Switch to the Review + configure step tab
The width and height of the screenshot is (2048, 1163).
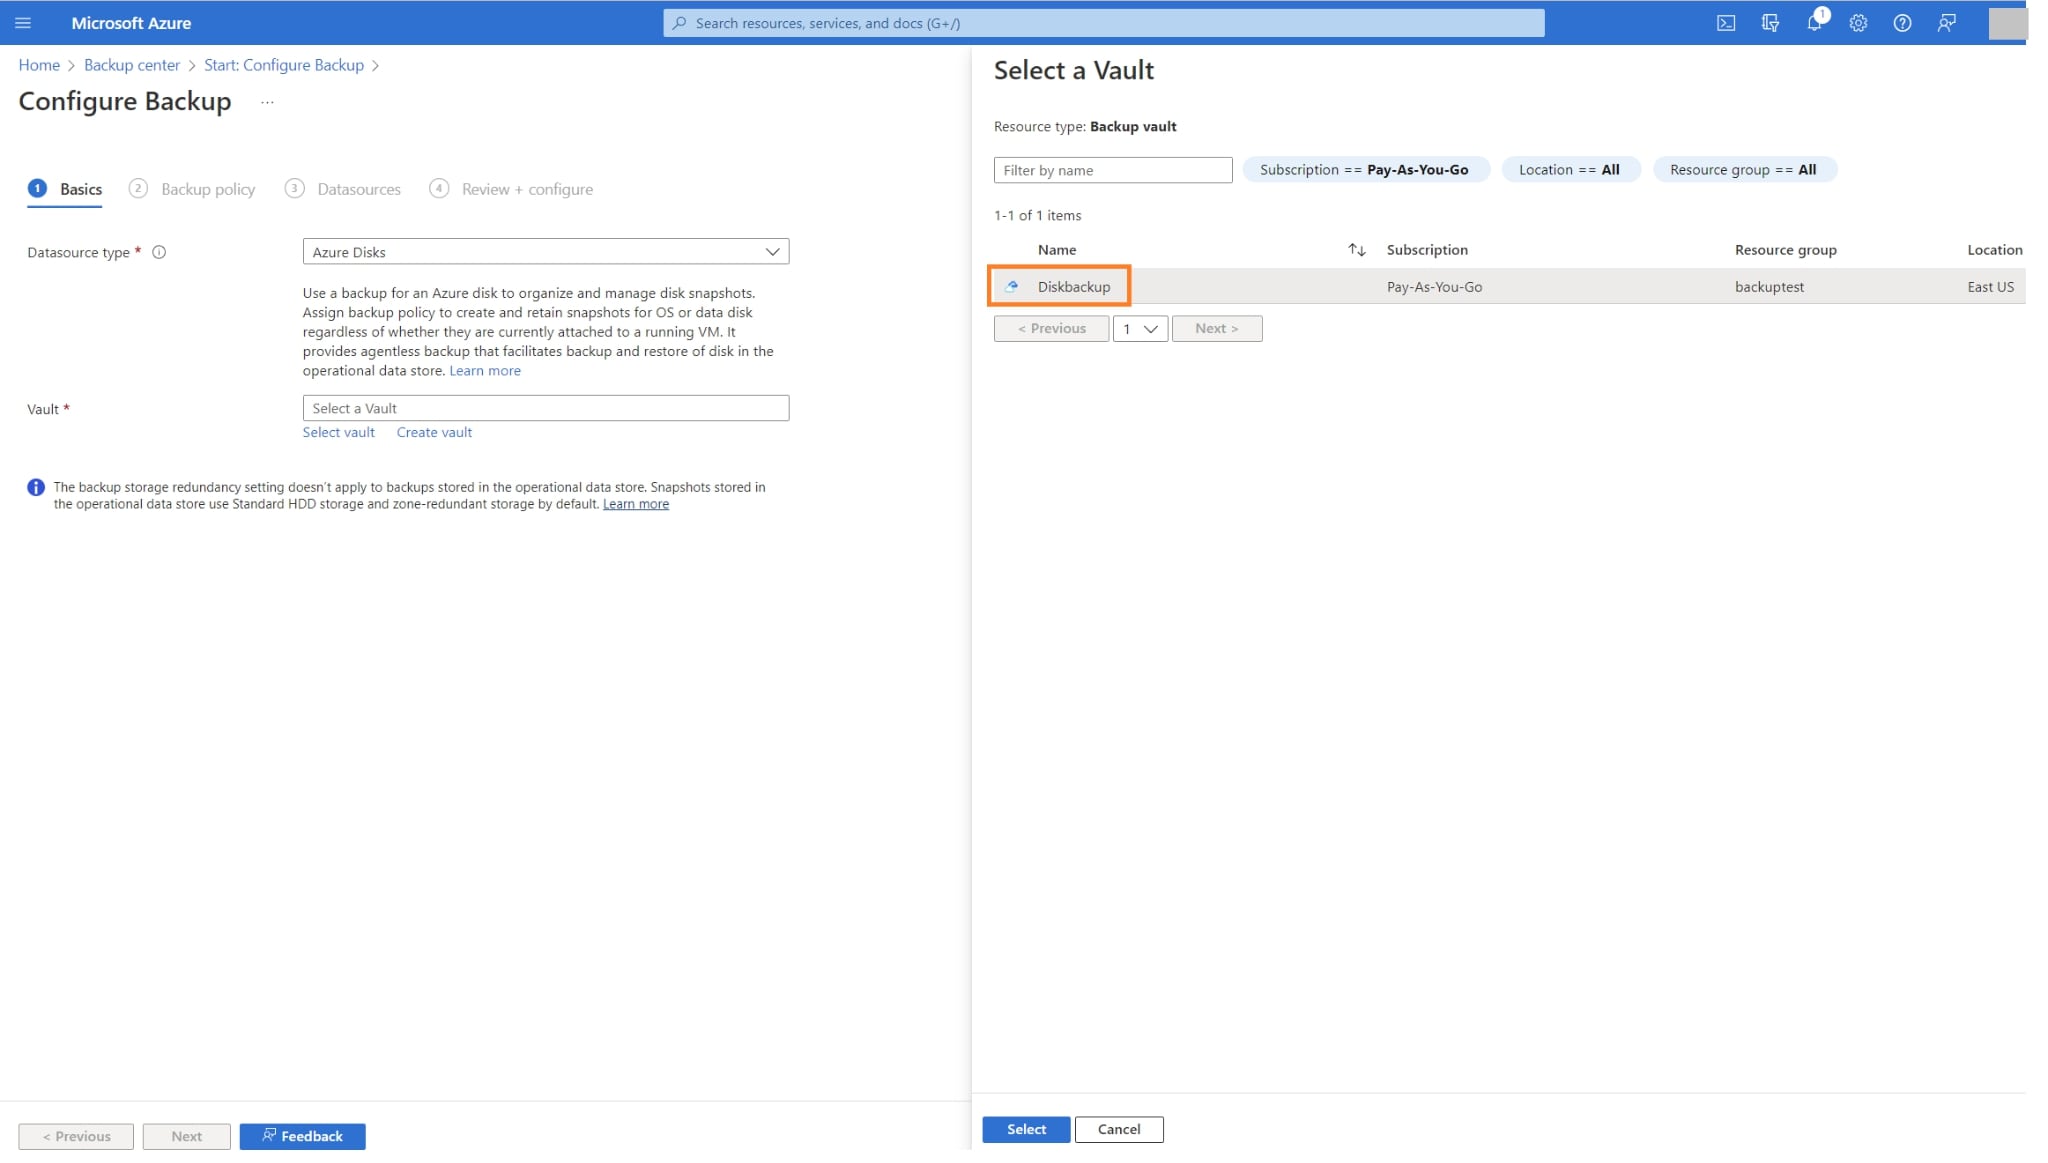[511, 189]
